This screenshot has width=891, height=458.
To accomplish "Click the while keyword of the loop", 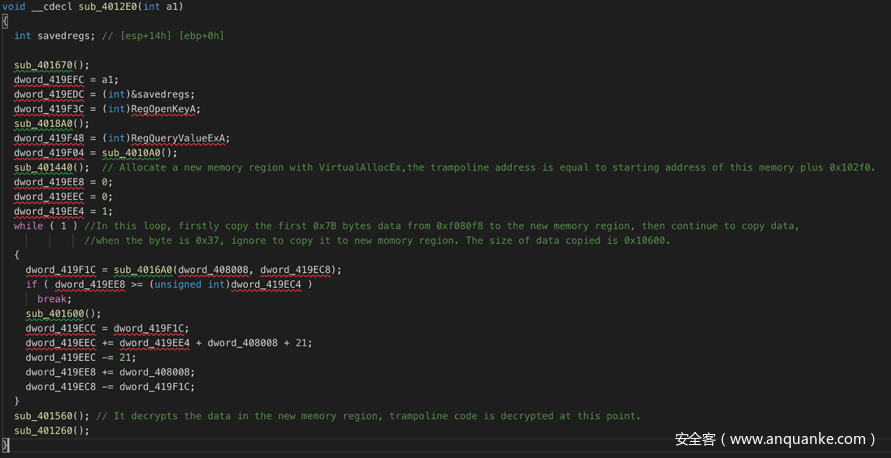I will pyautogui.click(x=28, y=226).
